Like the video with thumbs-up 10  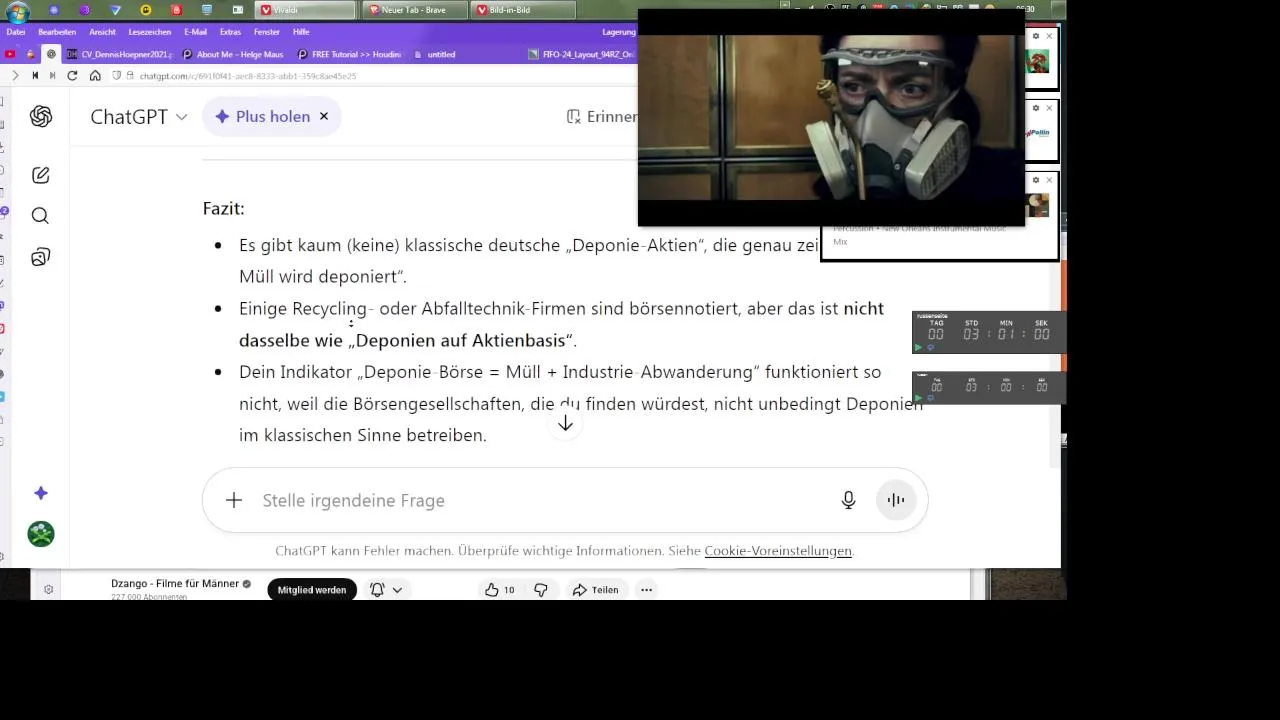(x=499, y=590)
